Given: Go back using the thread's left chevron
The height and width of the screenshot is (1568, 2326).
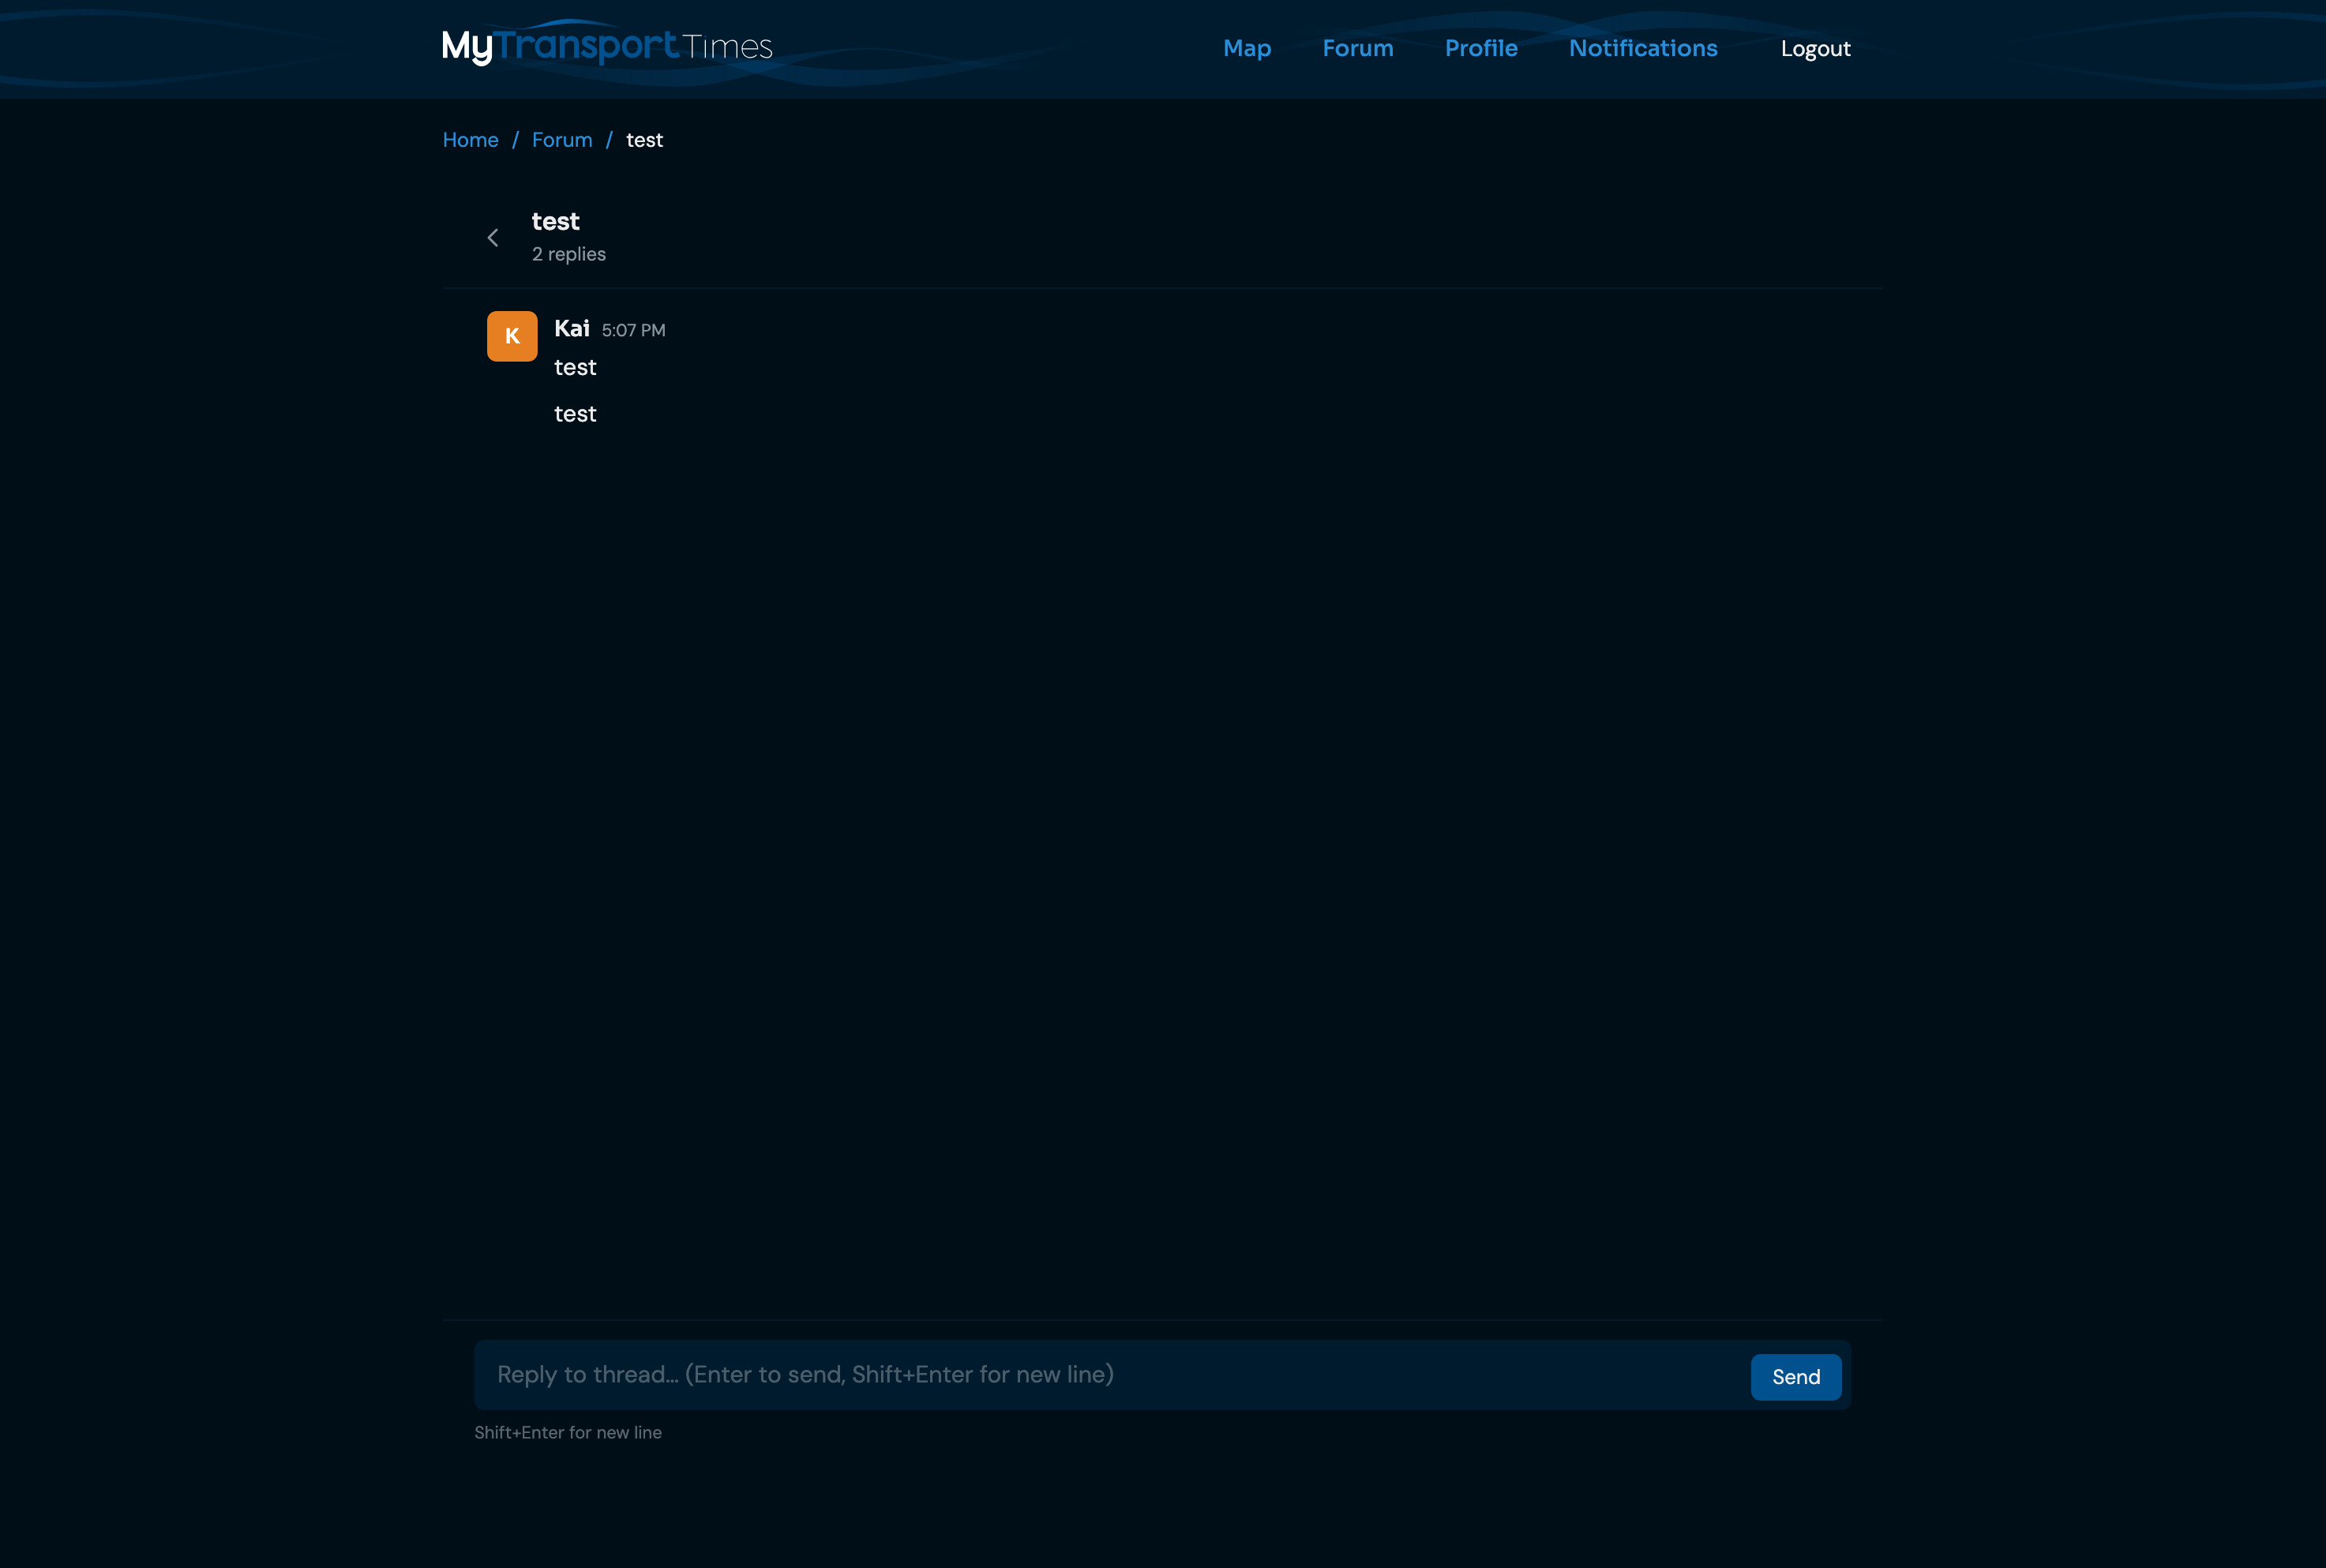Looking at the screenshot, I should click(493, 238).
